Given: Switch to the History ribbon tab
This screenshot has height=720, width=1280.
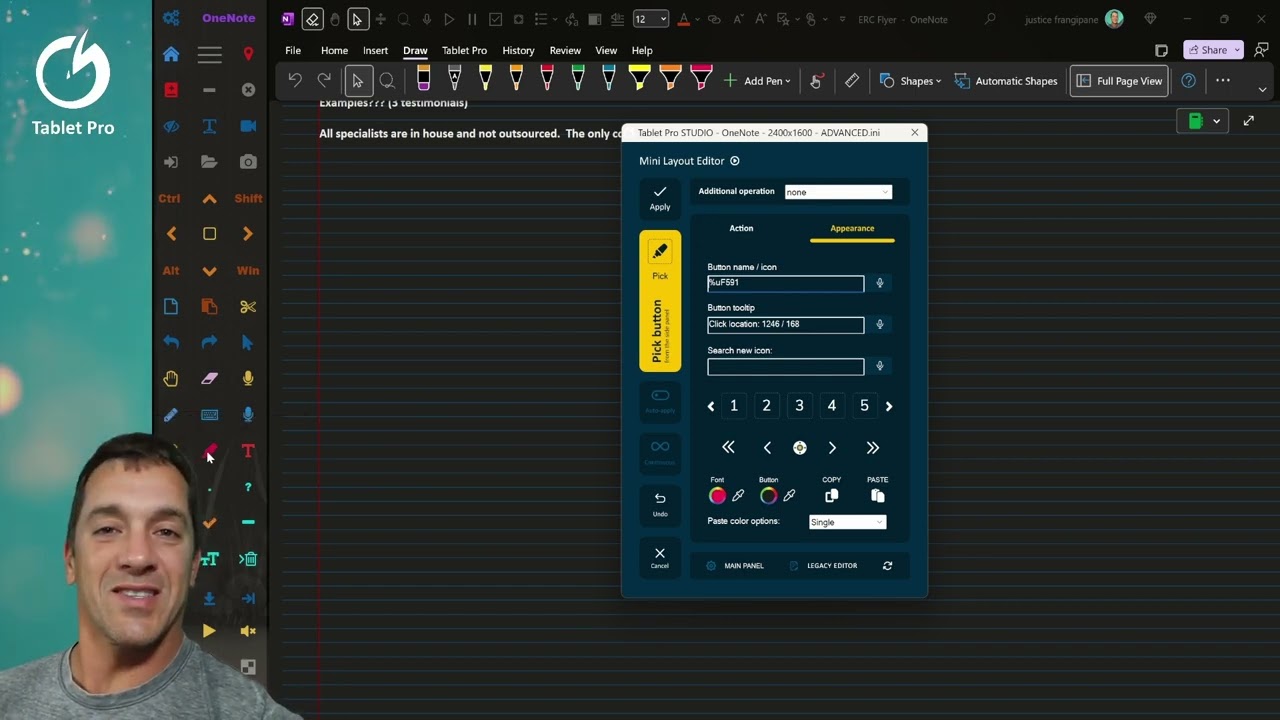Looking at the screenshot, I should (x=518, y=50).
